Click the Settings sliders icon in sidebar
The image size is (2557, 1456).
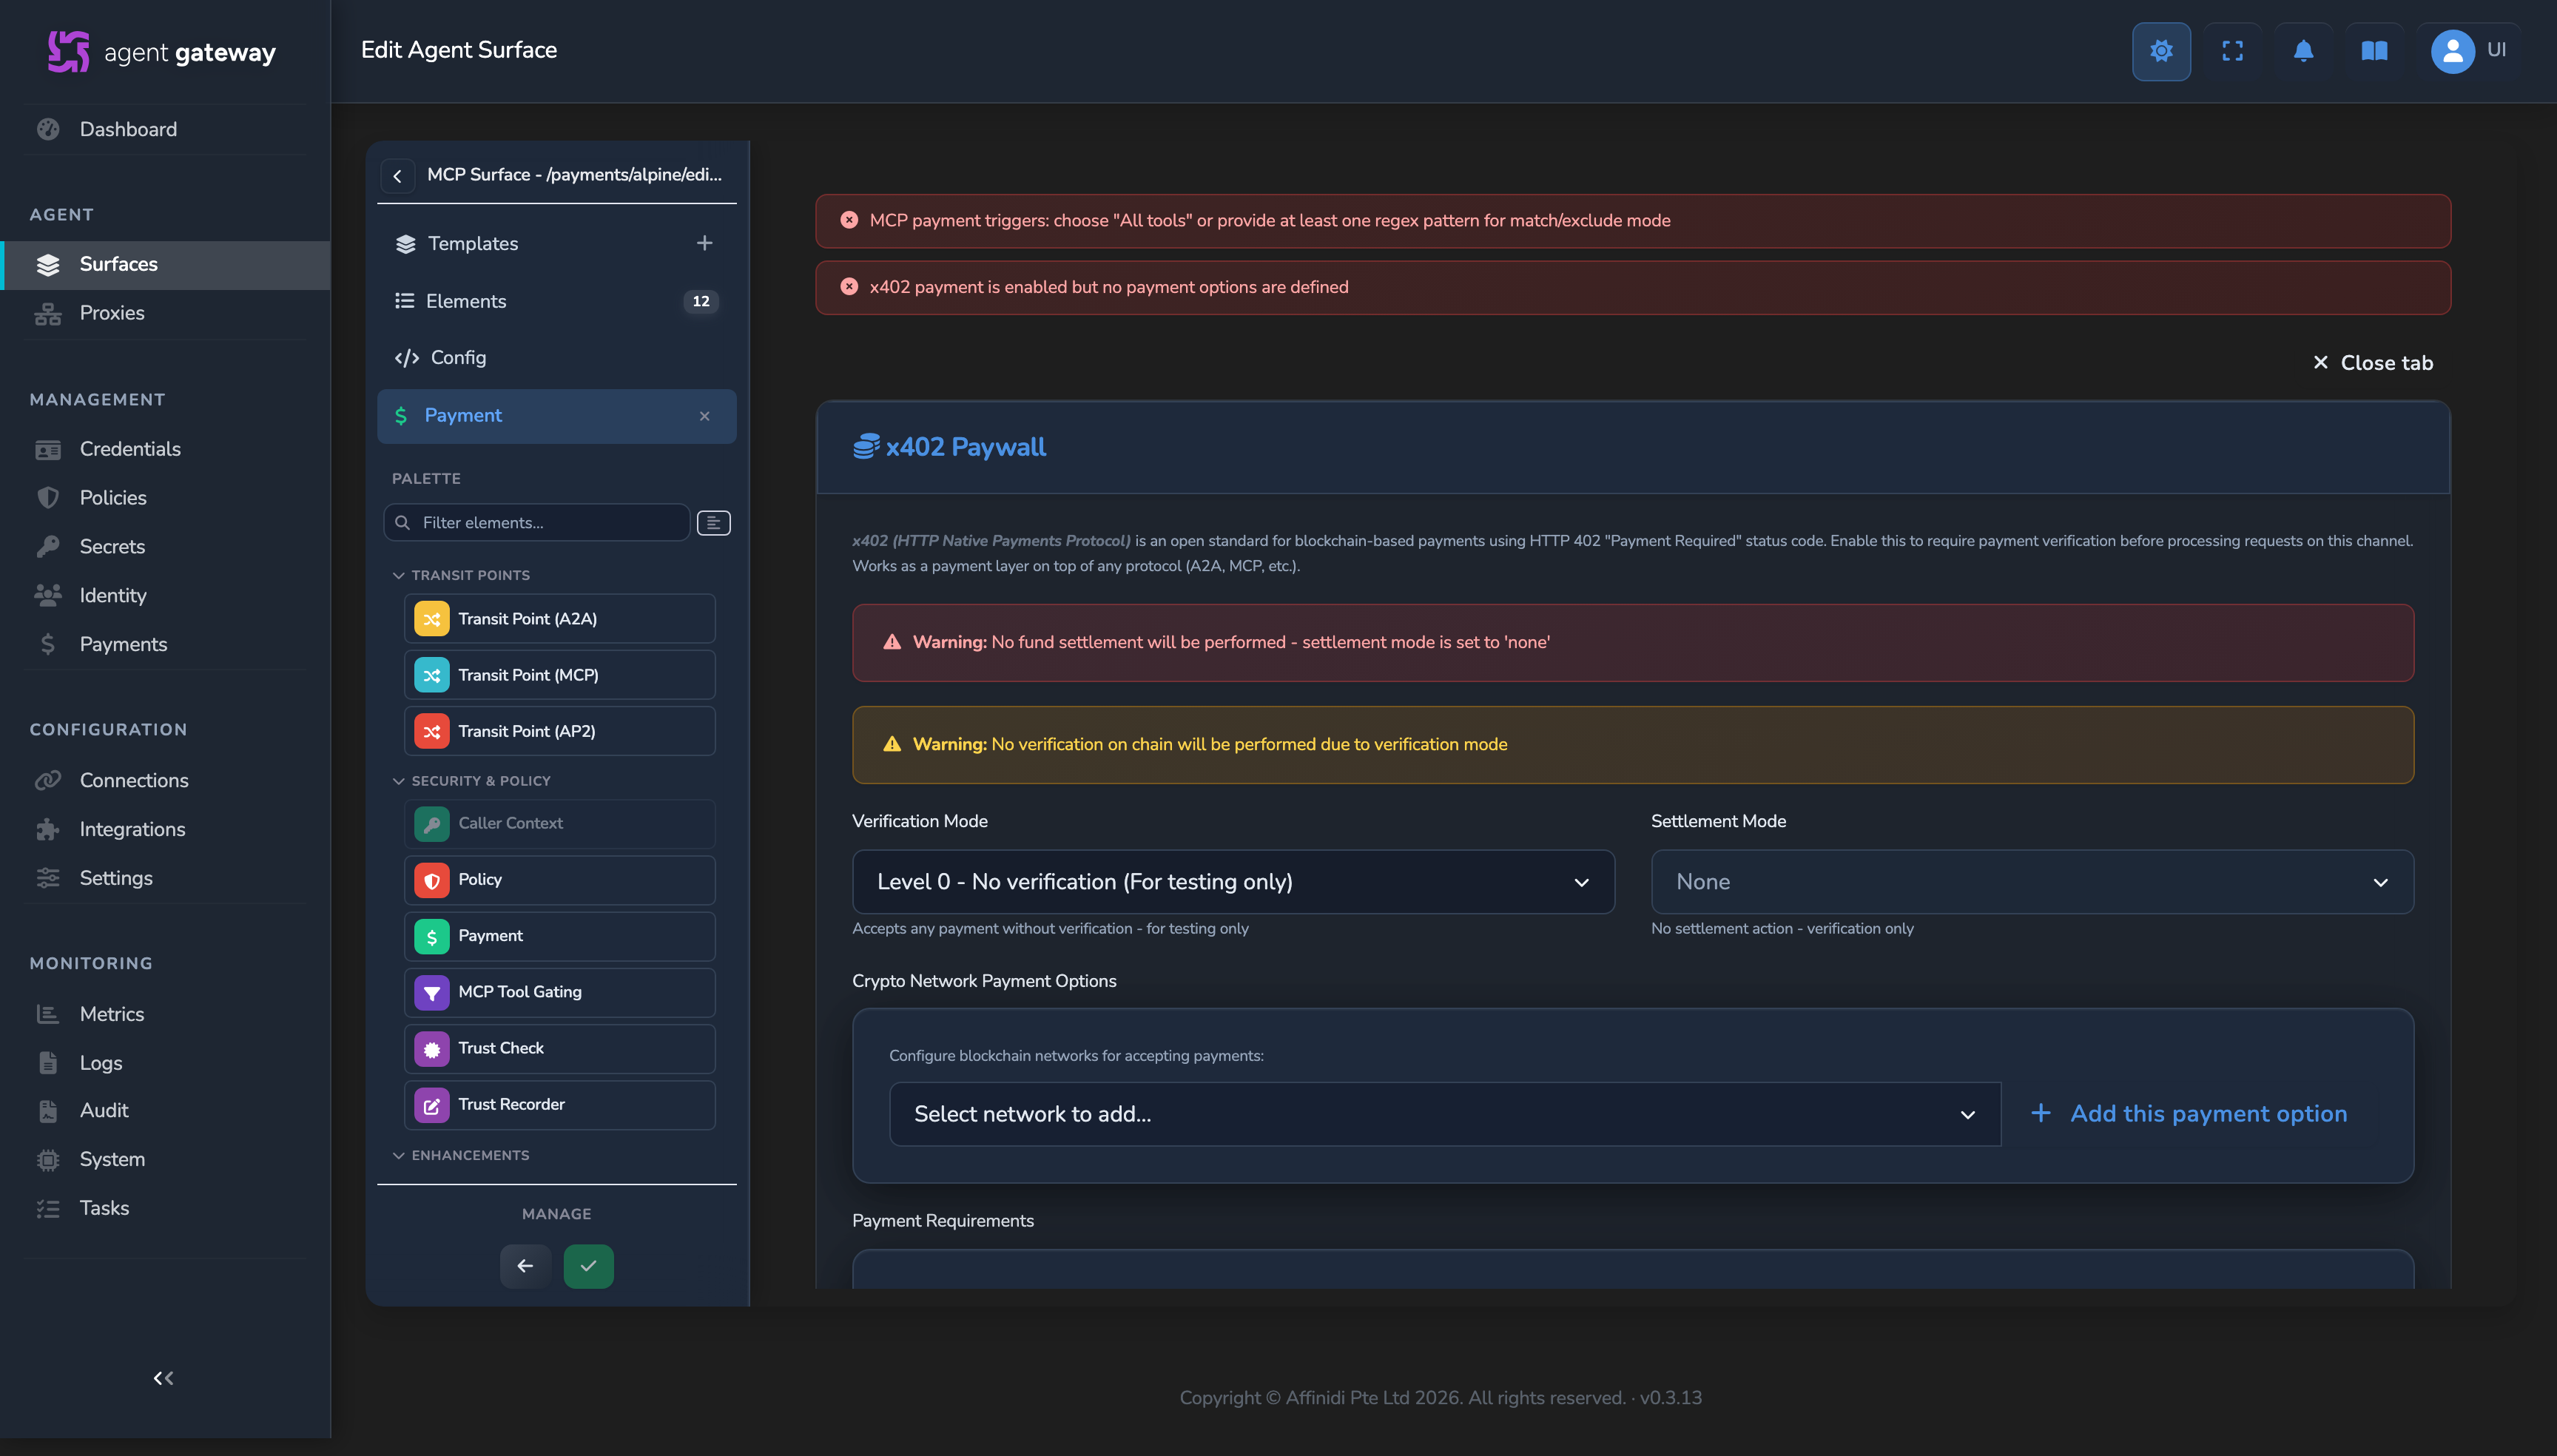click(48, 878)
